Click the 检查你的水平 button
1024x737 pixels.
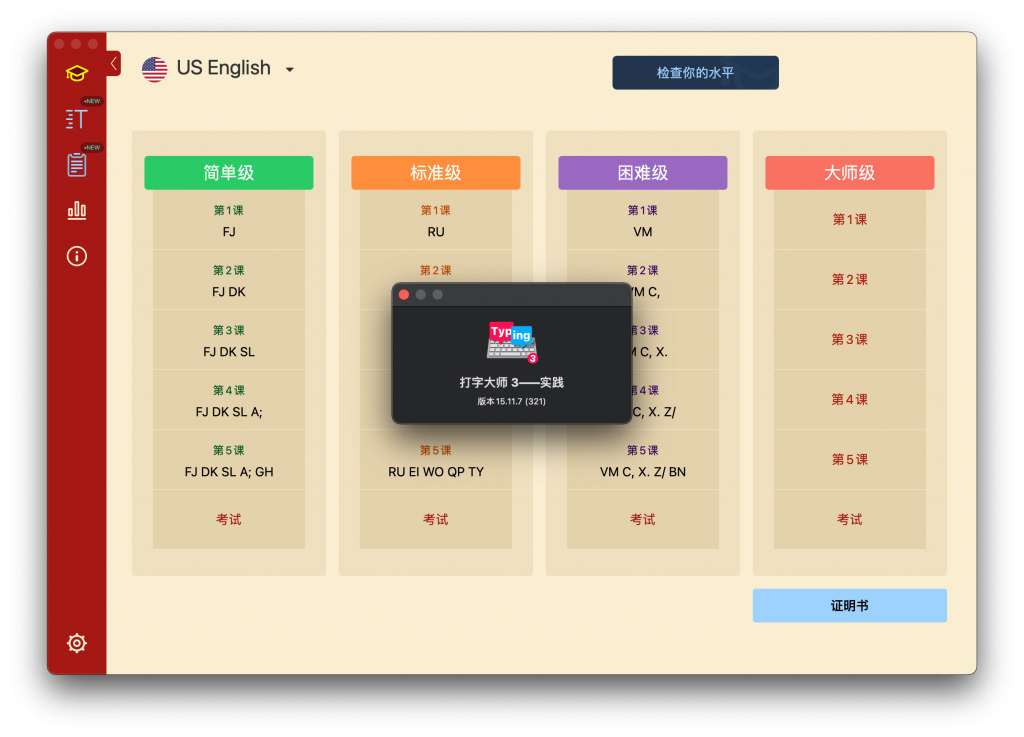pos(695,72)
